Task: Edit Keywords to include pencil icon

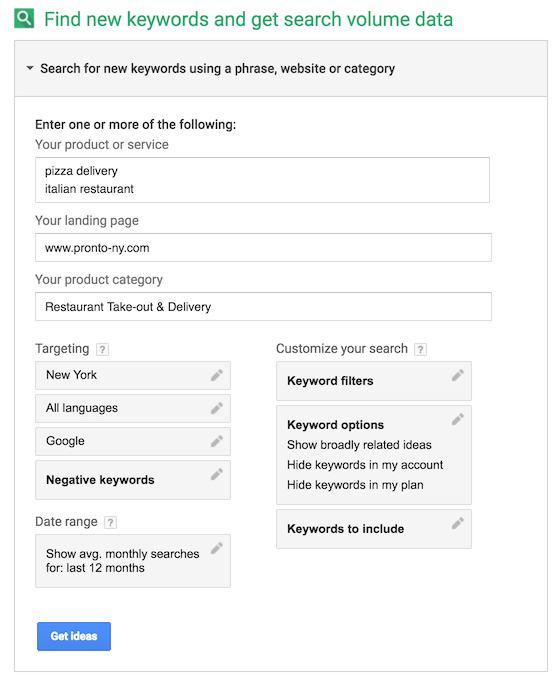Action: coord(458,523)
